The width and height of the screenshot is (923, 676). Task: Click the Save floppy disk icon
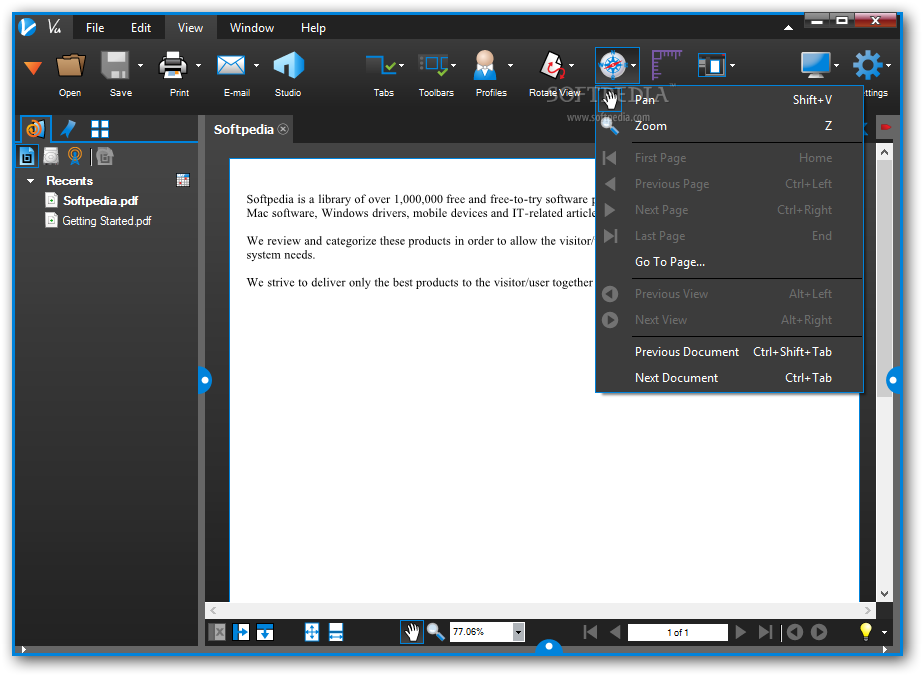115,65
